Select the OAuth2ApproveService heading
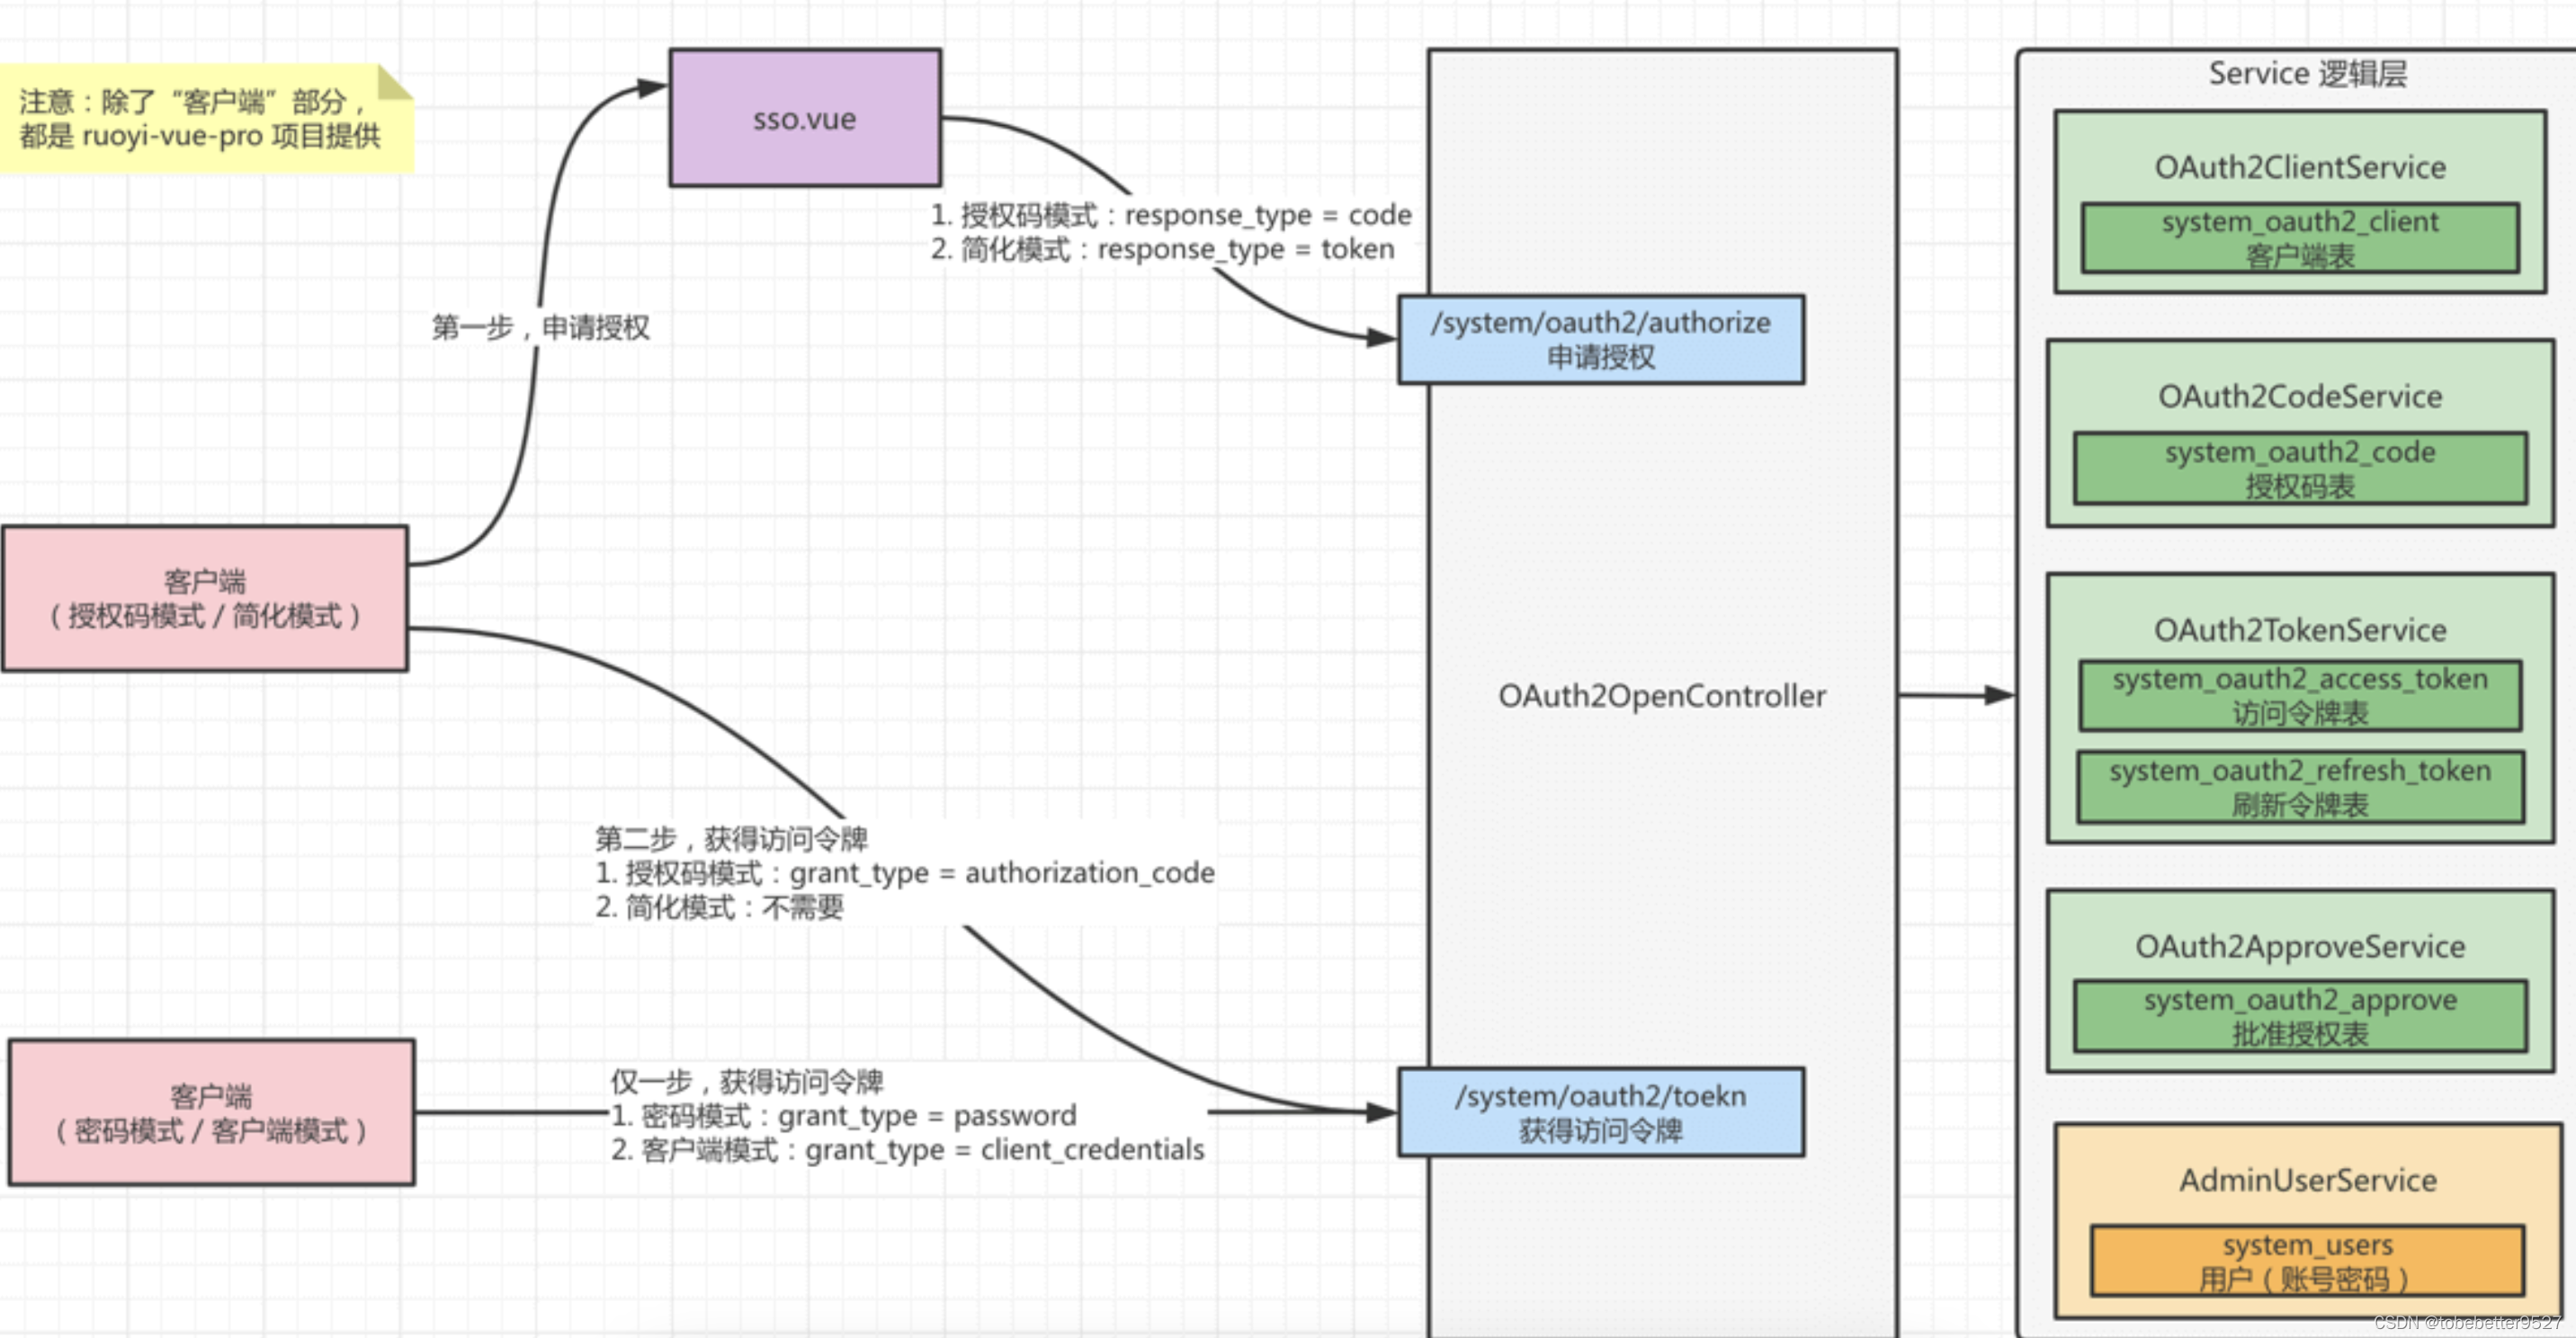The image size is (2576, 1338). [x=2300, y=946]
